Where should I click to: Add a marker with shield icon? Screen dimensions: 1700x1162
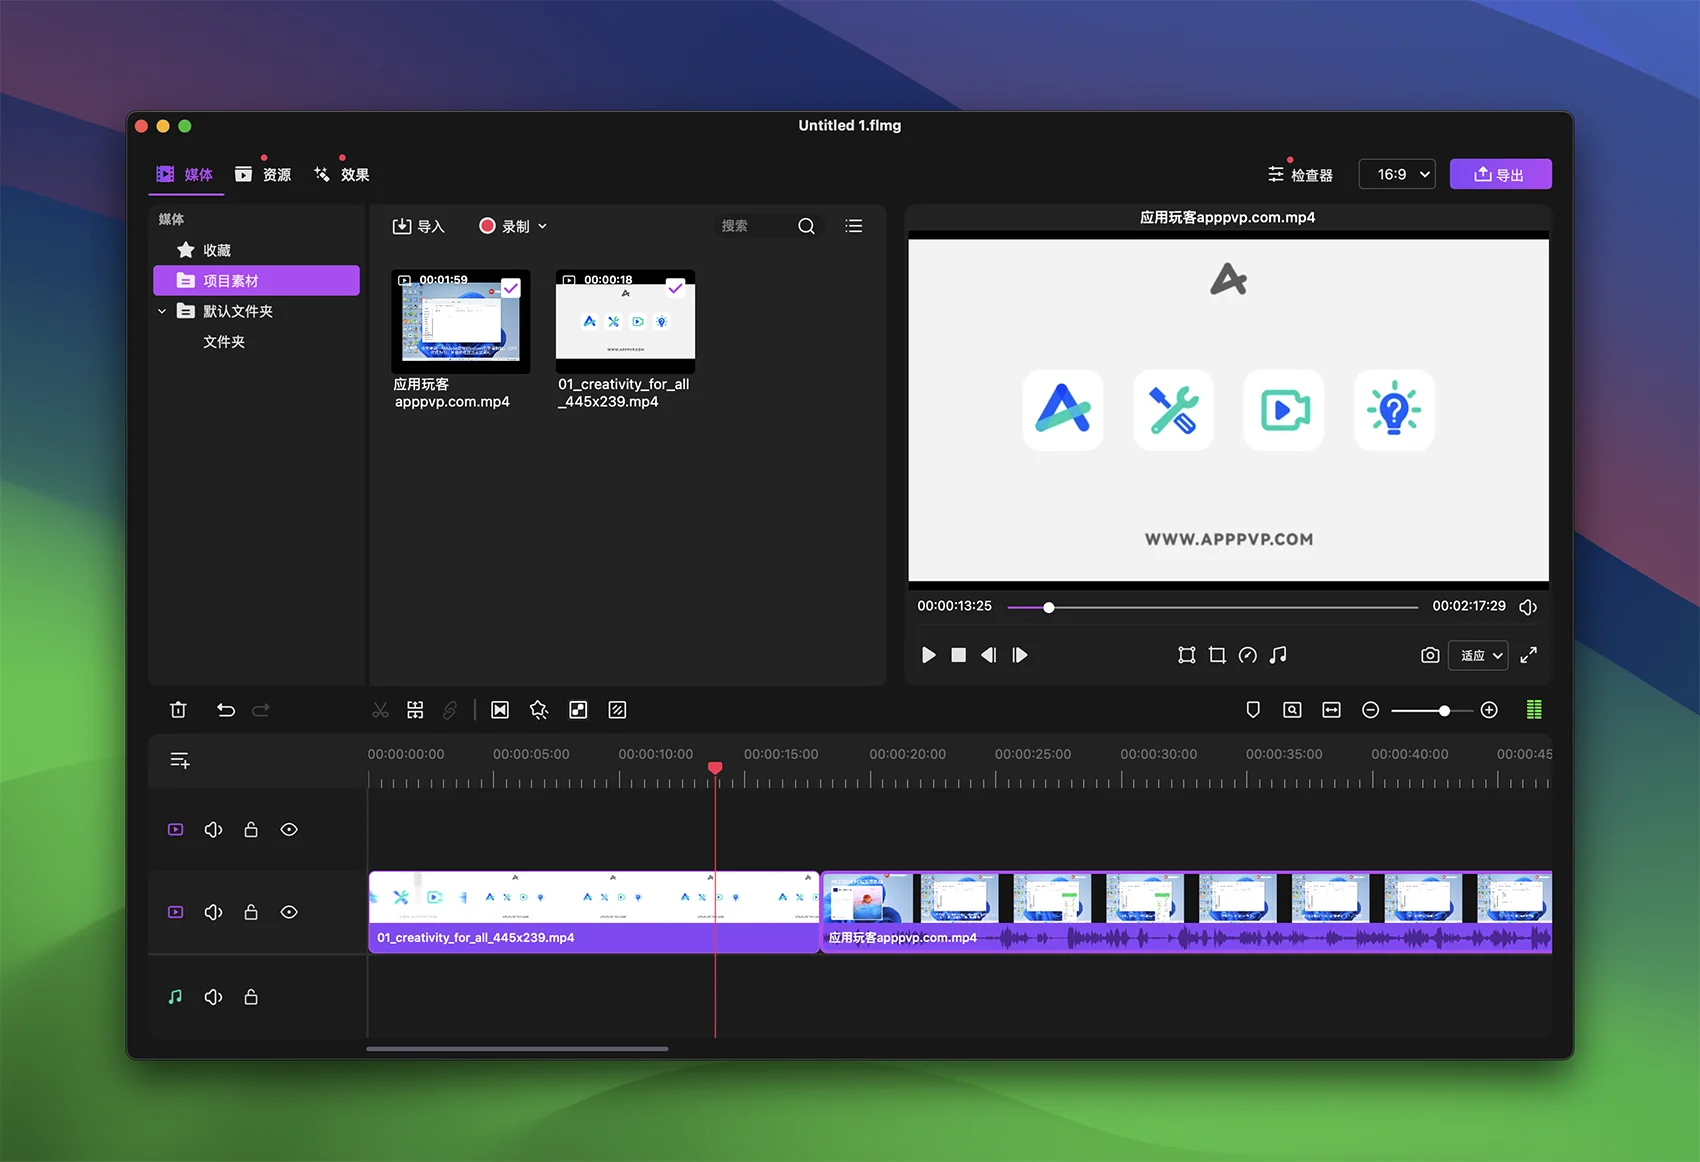tap(1253, 710)
